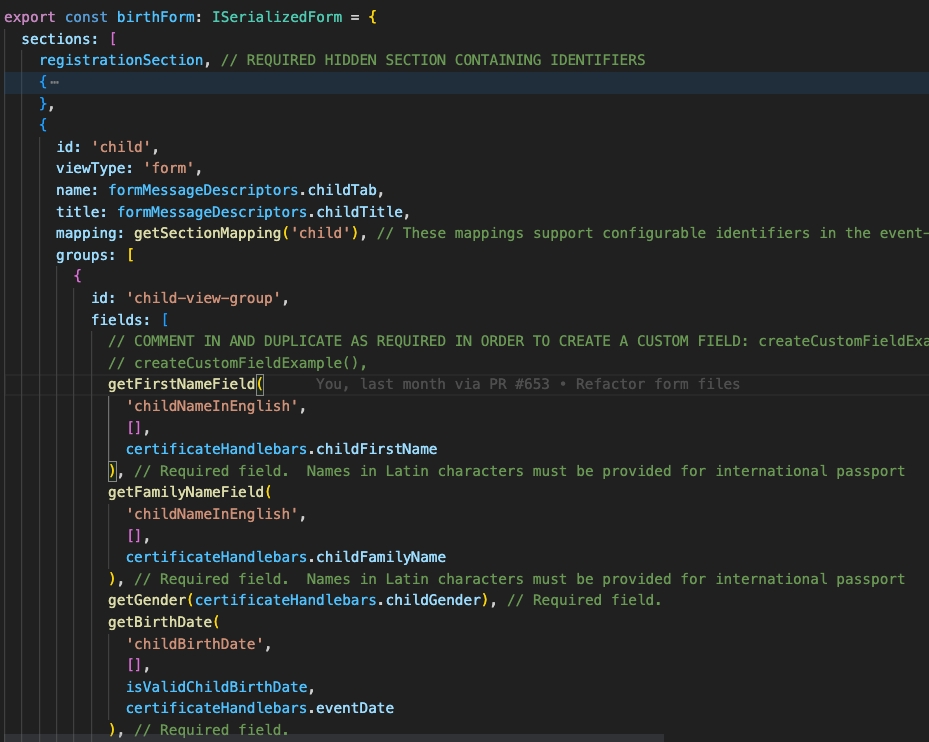Screen dimensions: 929x742
Task: Click the registrationSection identifier
Action: (x=121, y=60)
